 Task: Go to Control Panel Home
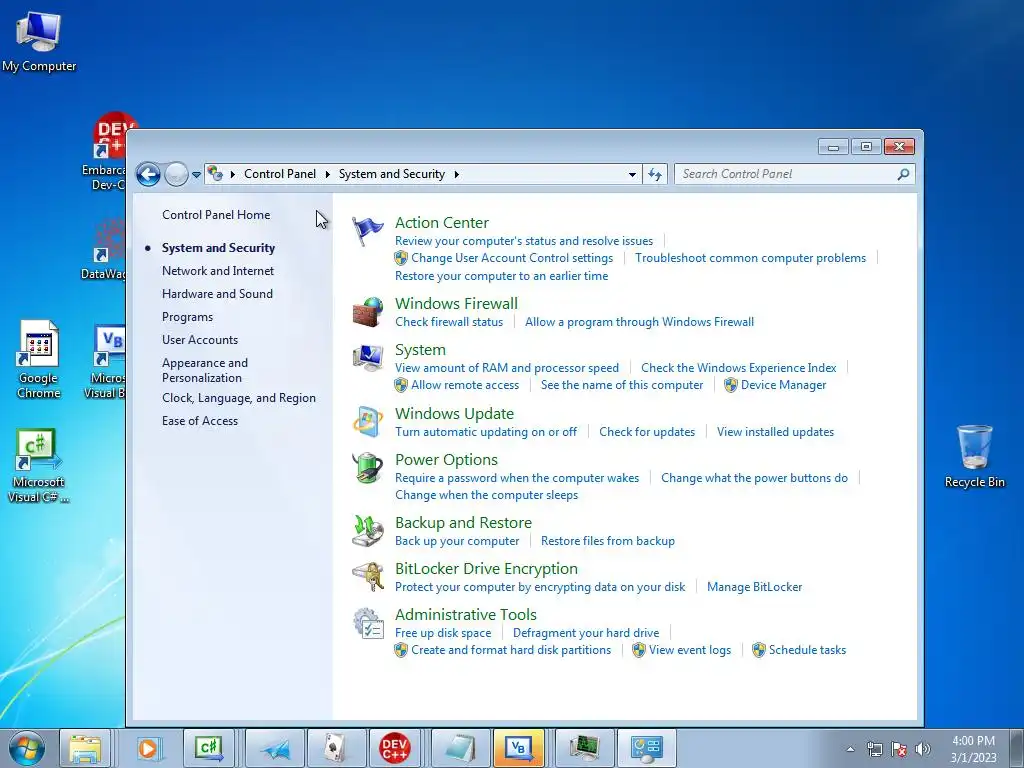point(216,215)
